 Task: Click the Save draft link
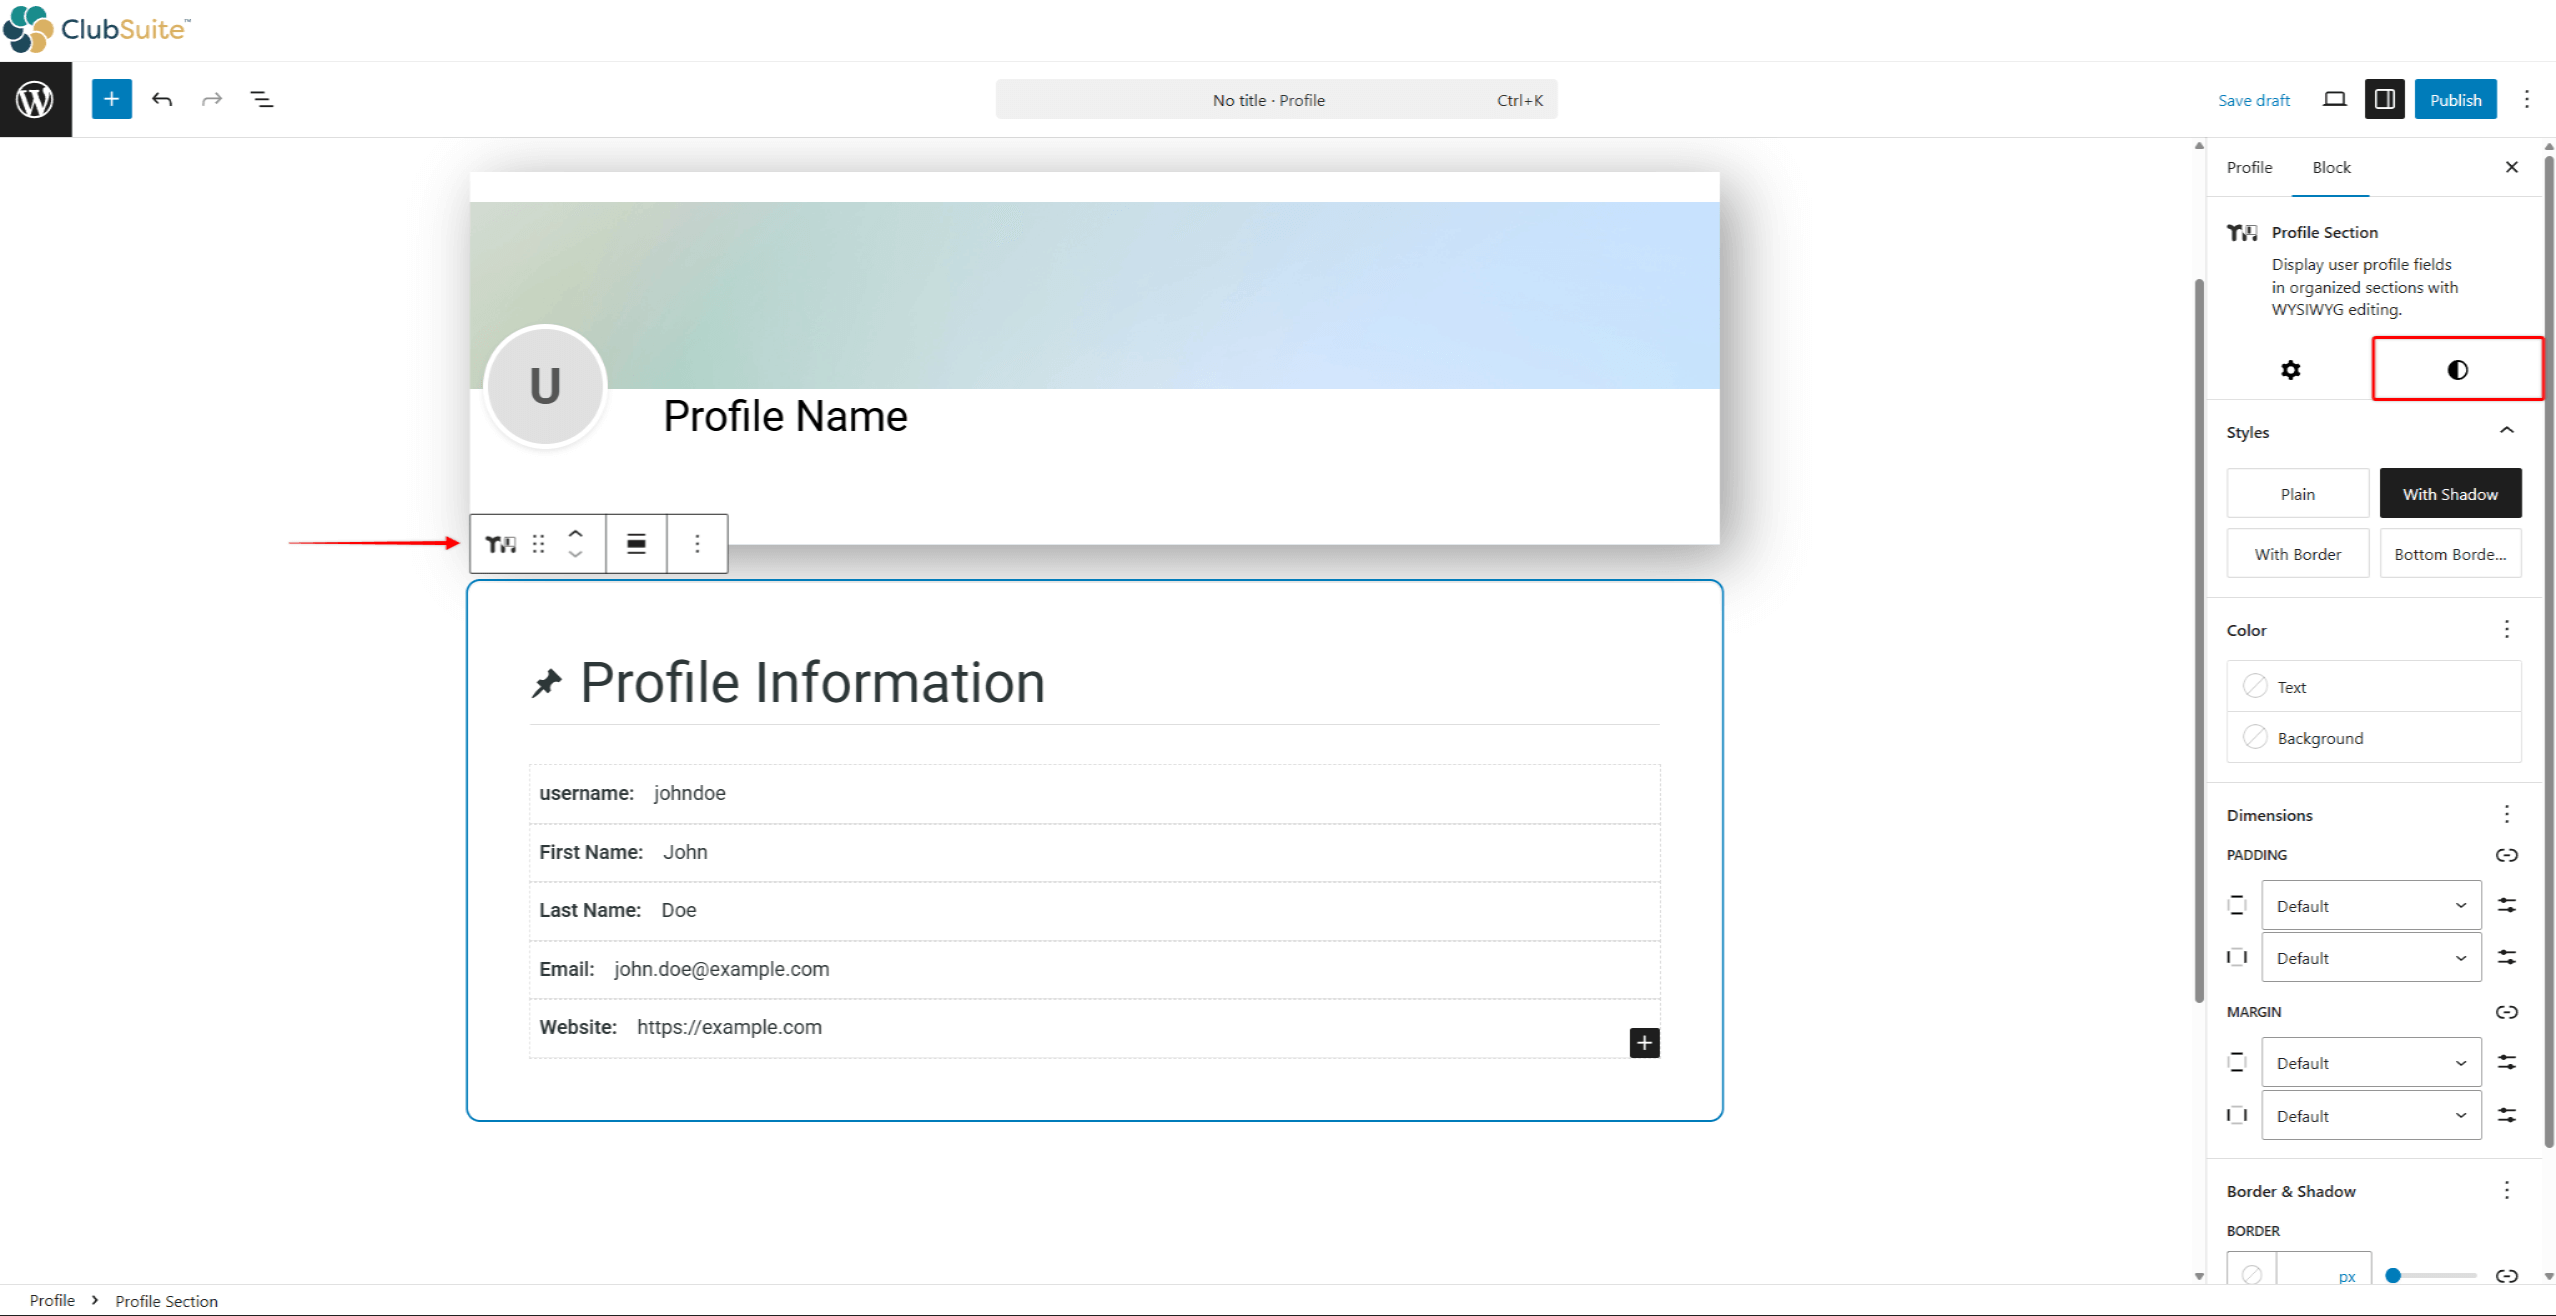tap(2253, 100)
